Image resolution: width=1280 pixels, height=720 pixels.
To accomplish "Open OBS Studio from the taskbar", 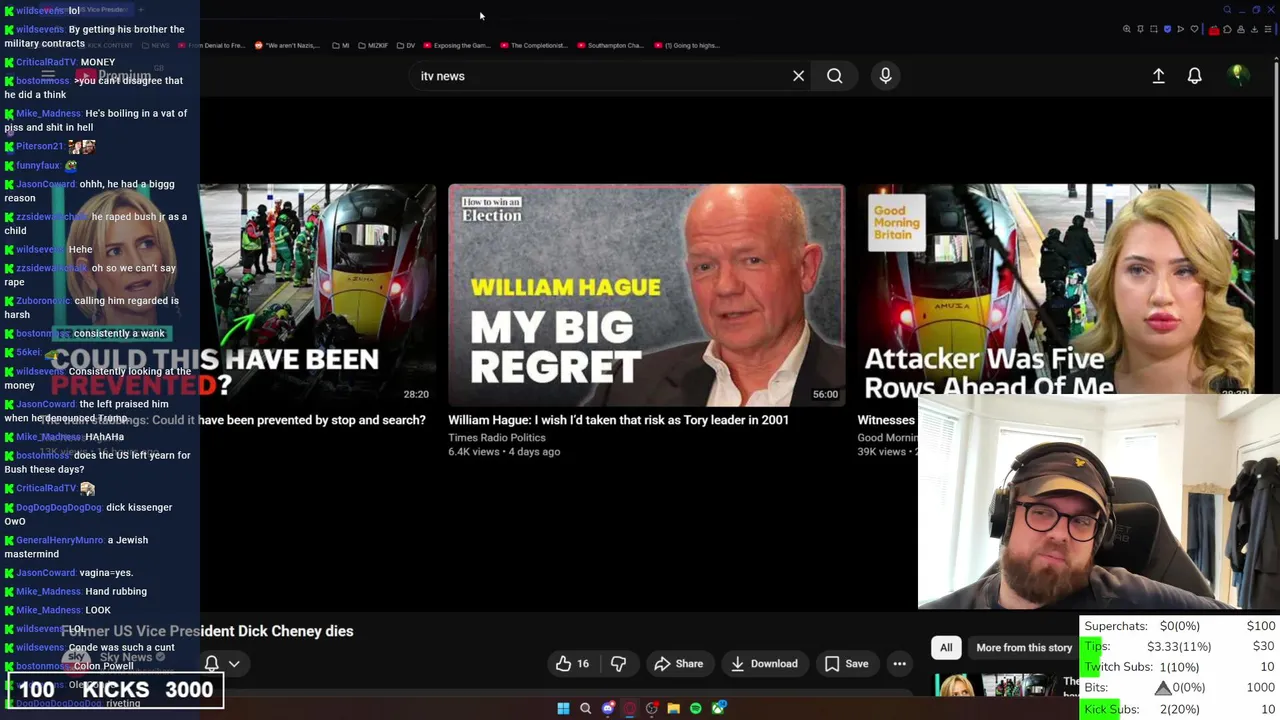I will pyautogui.click(x=652, y=708).
